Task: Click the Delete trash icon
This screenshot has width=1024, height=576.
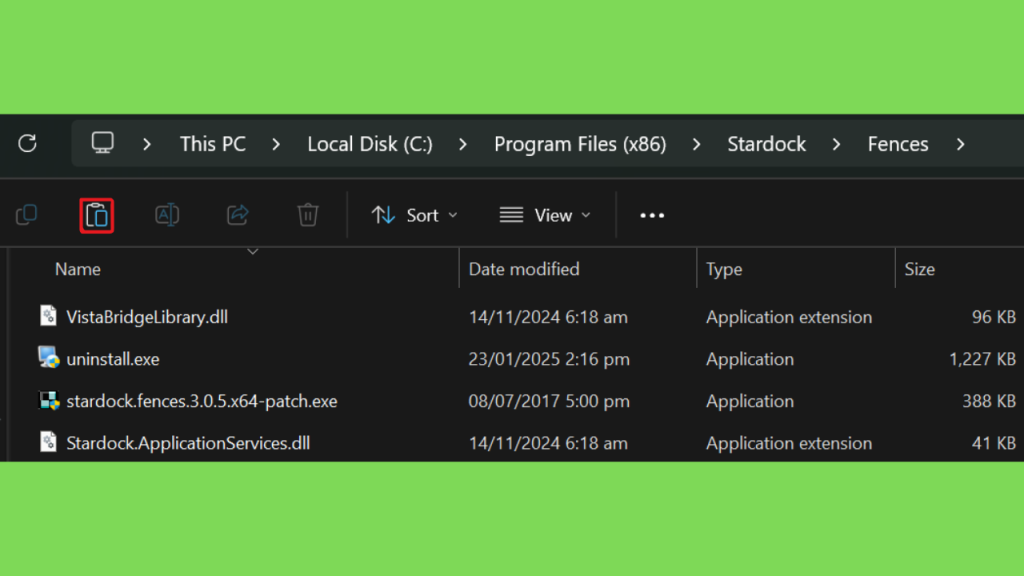Action: point(308,215)
